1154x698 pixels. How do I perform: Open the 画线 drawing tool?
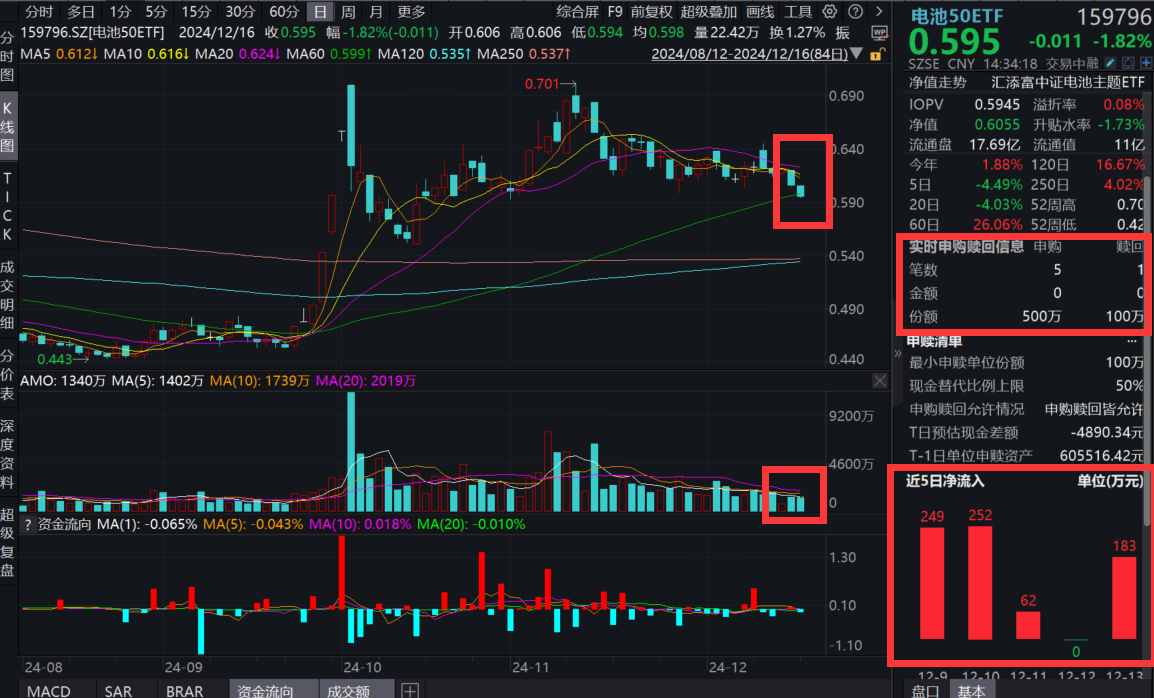[760, 12]
